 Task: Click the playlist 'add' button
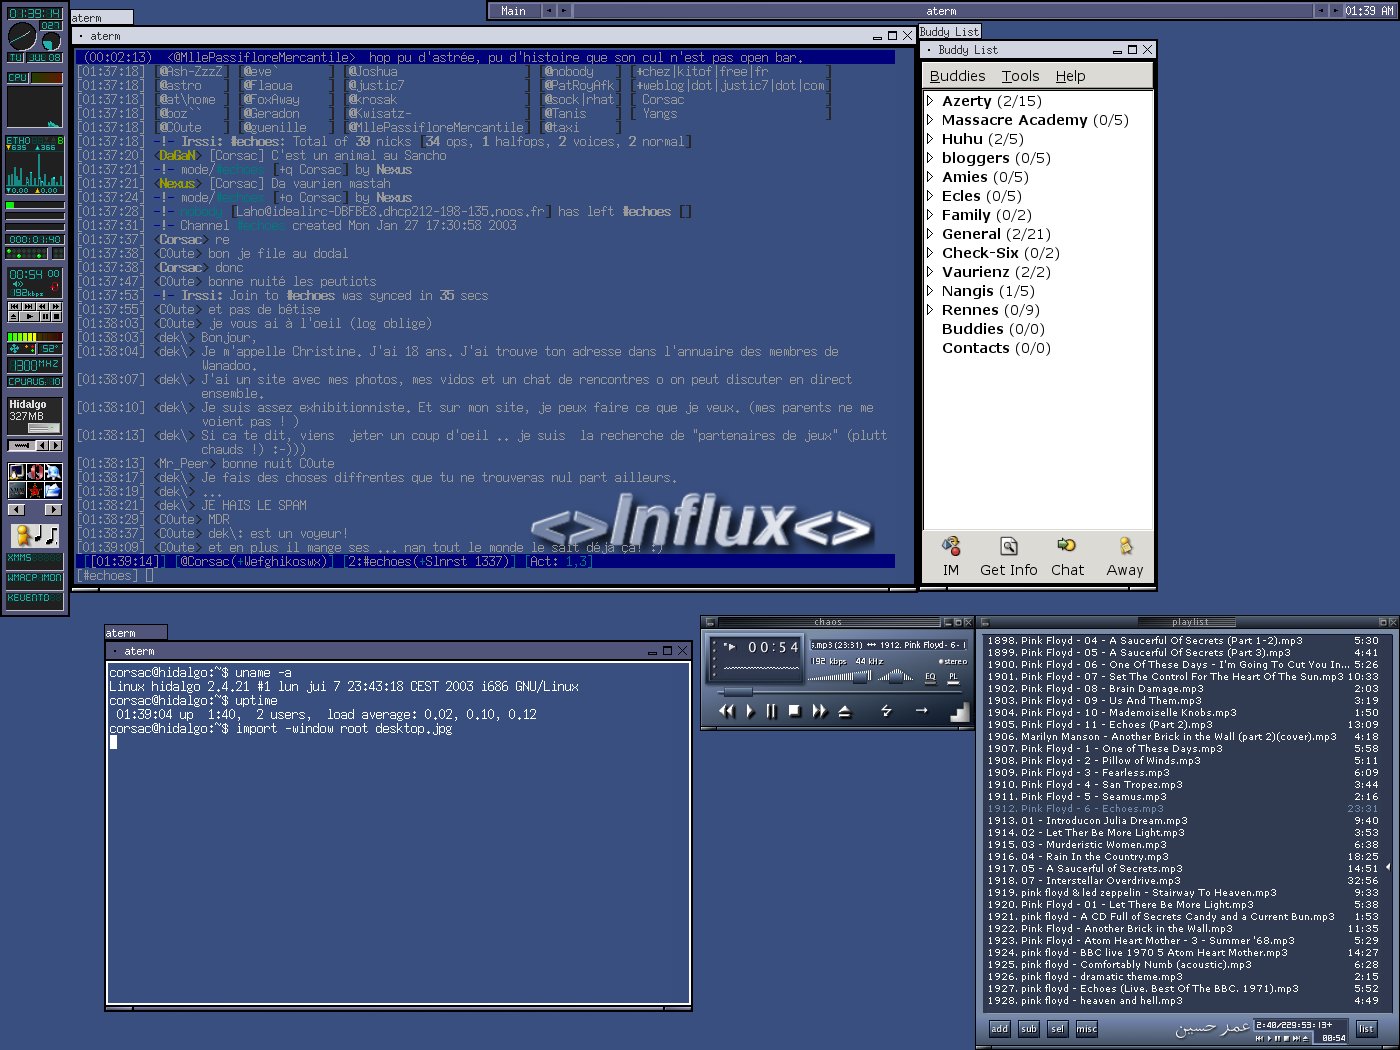pos(999,1028)
